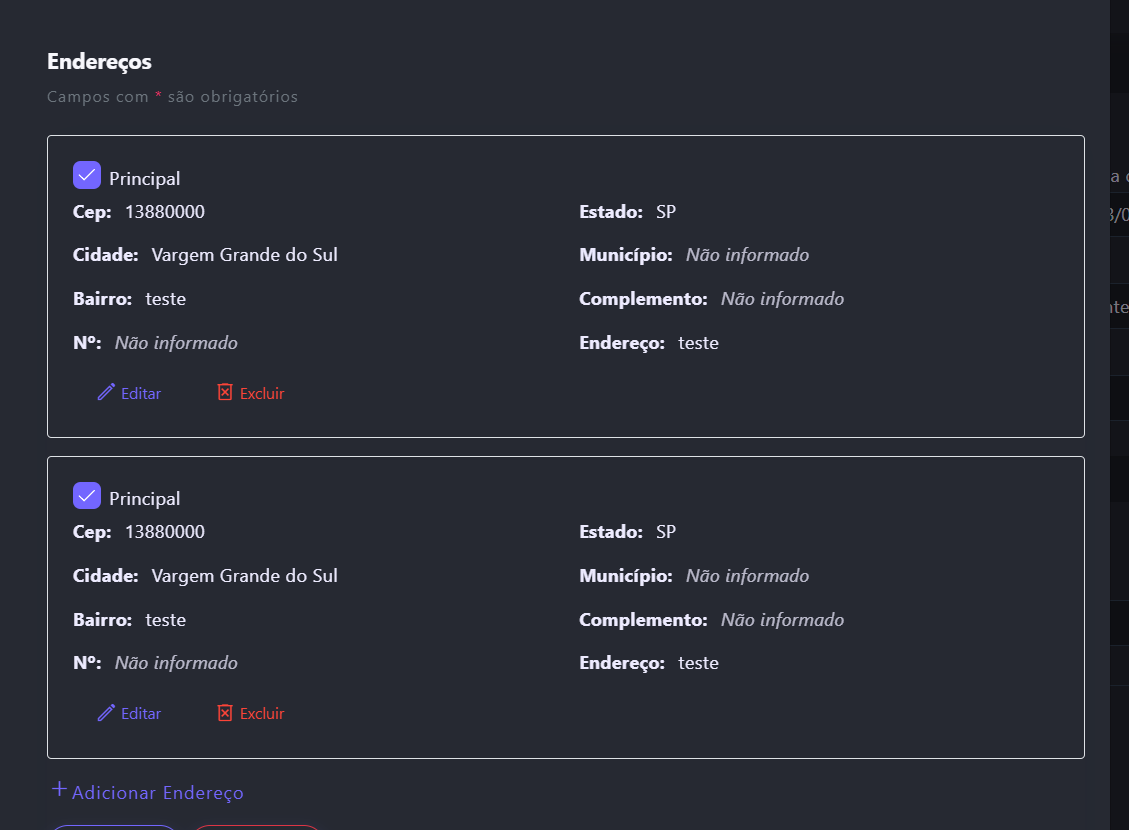Uncheck Principal checkbox on the first address

(x=87, y=176)
